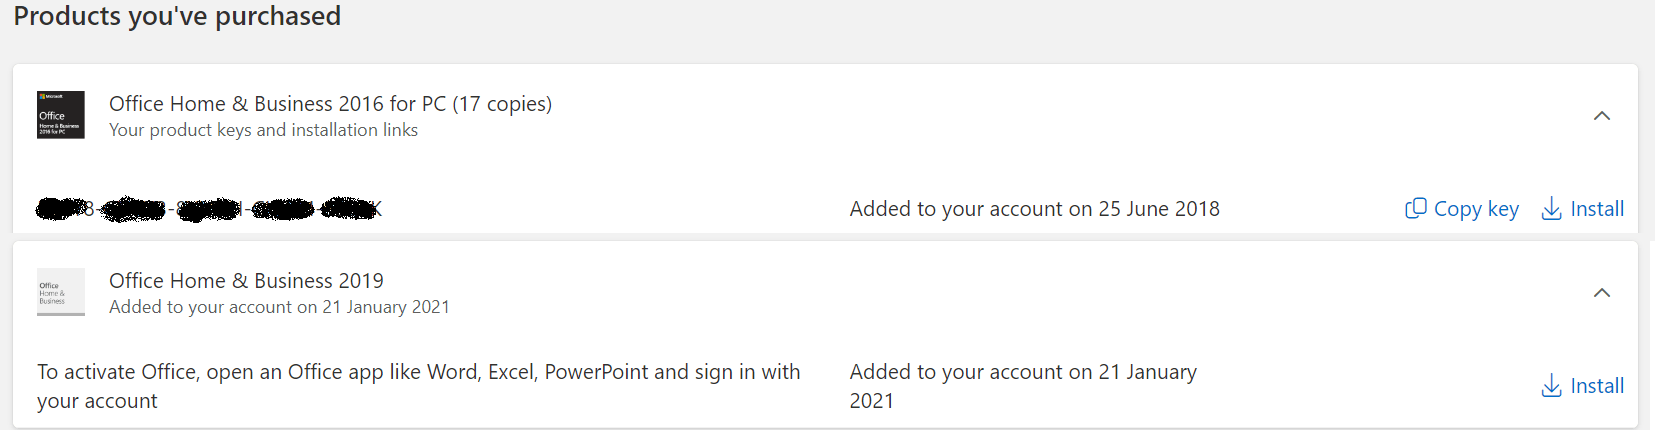Collapse the Office Home & Business 2019 section
Image resolution: width=1655 pixels, height=430 pixels.
click(x=1601, y=293)
